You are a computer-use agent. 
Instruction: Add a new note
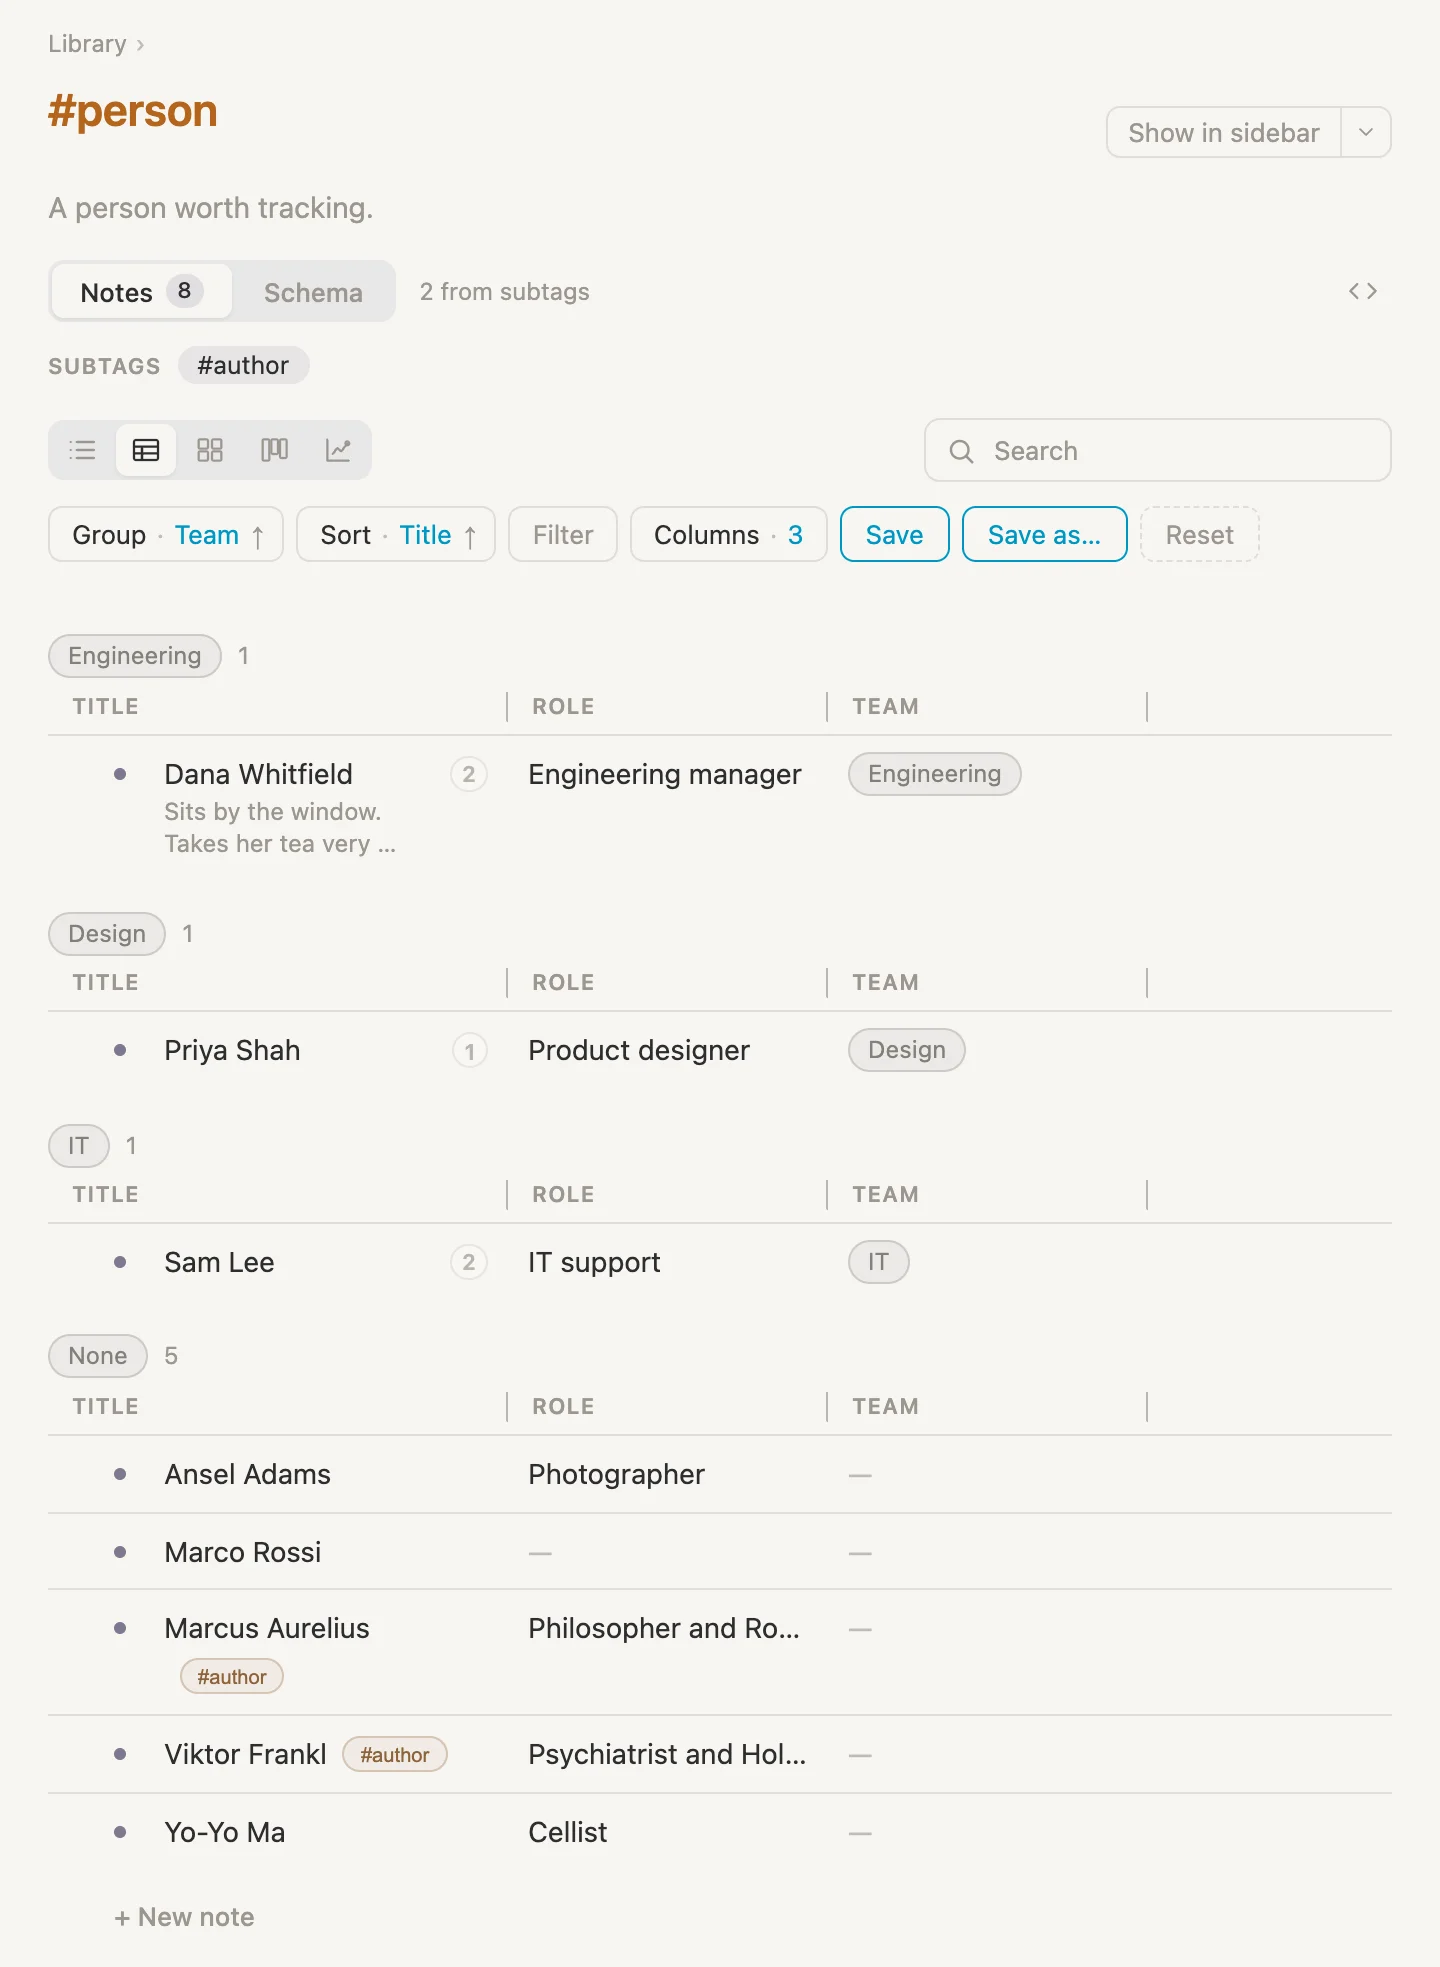tap(184, 1917)
